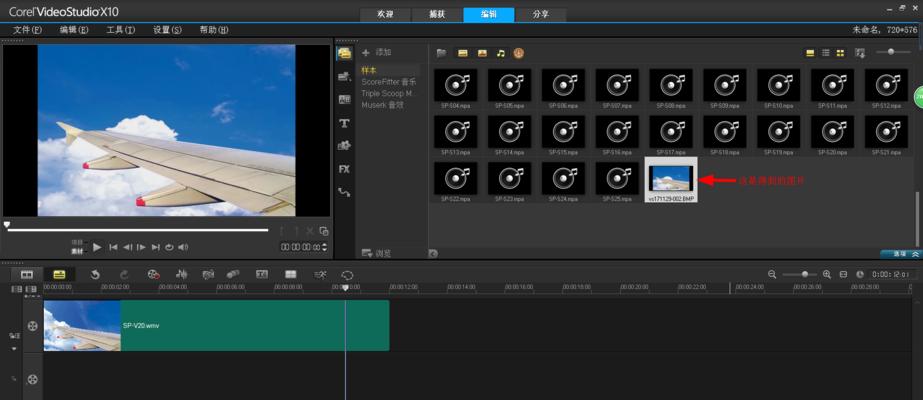
Task: Select the vs171129-002.BMP thumbnail
Action: click(671, 181)
